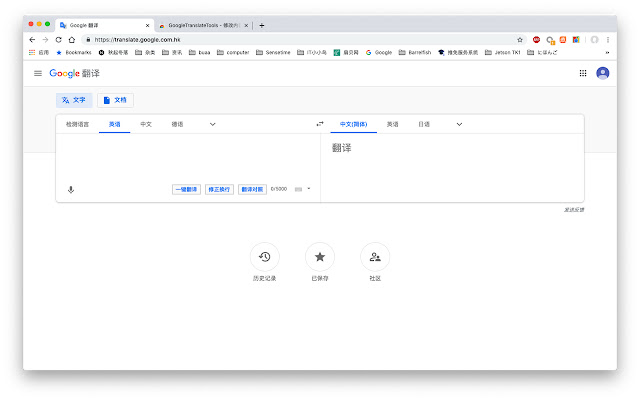Click the 翻译对照 button
The height and width of the screenshot is (400, 640).
252,189
